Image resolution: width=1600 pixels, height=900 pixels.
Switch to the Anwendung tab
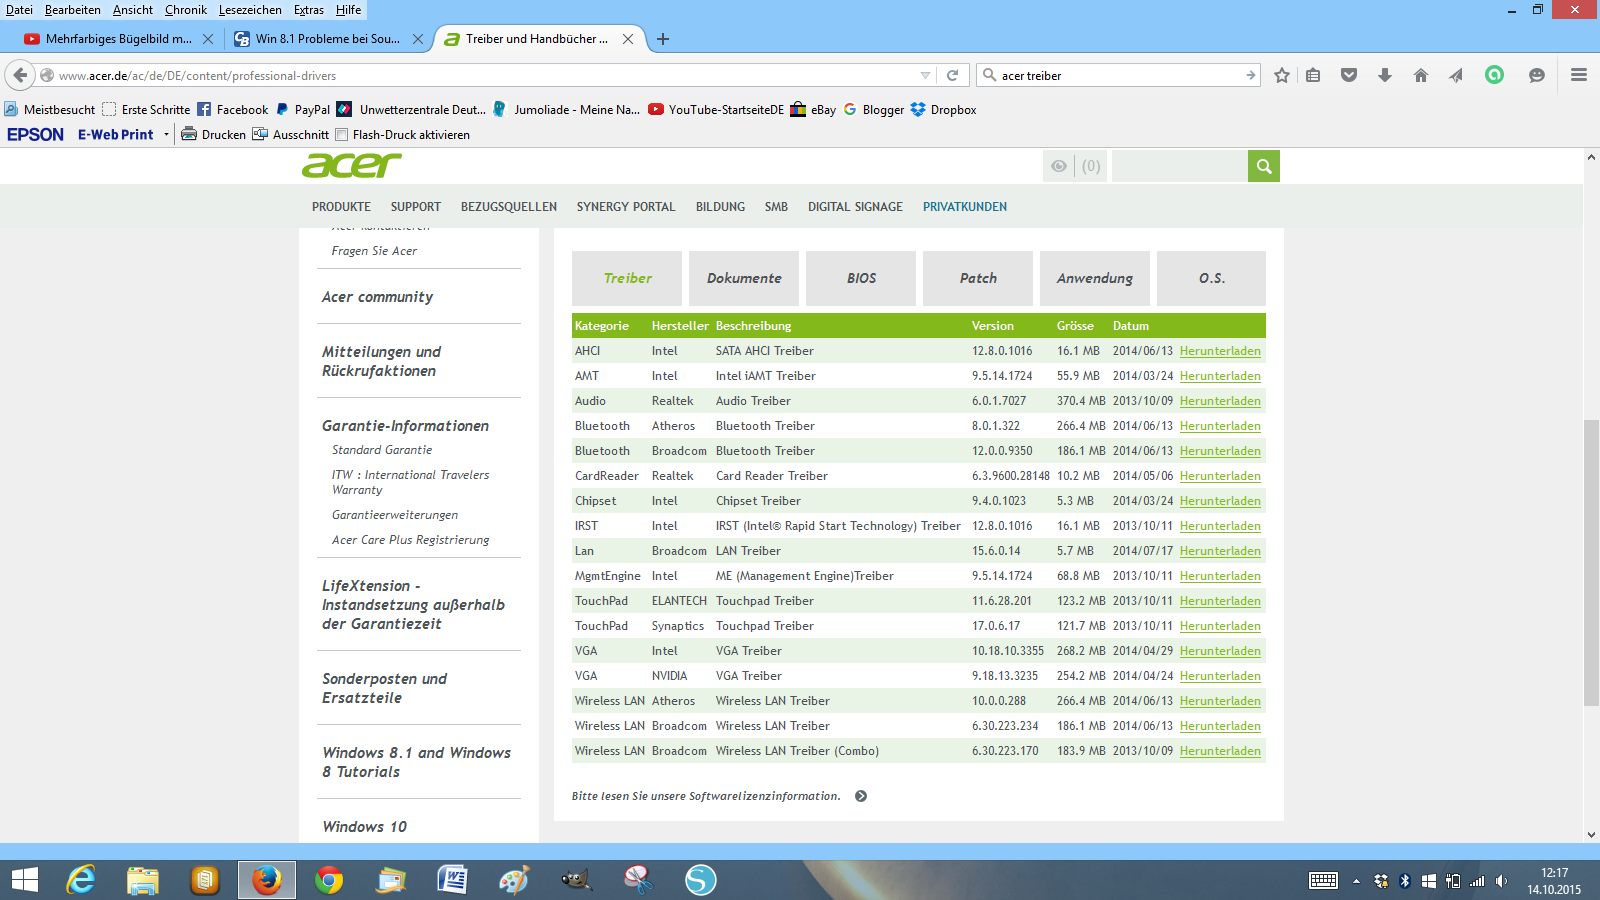pyautogui.click(x=1095, y=278)
